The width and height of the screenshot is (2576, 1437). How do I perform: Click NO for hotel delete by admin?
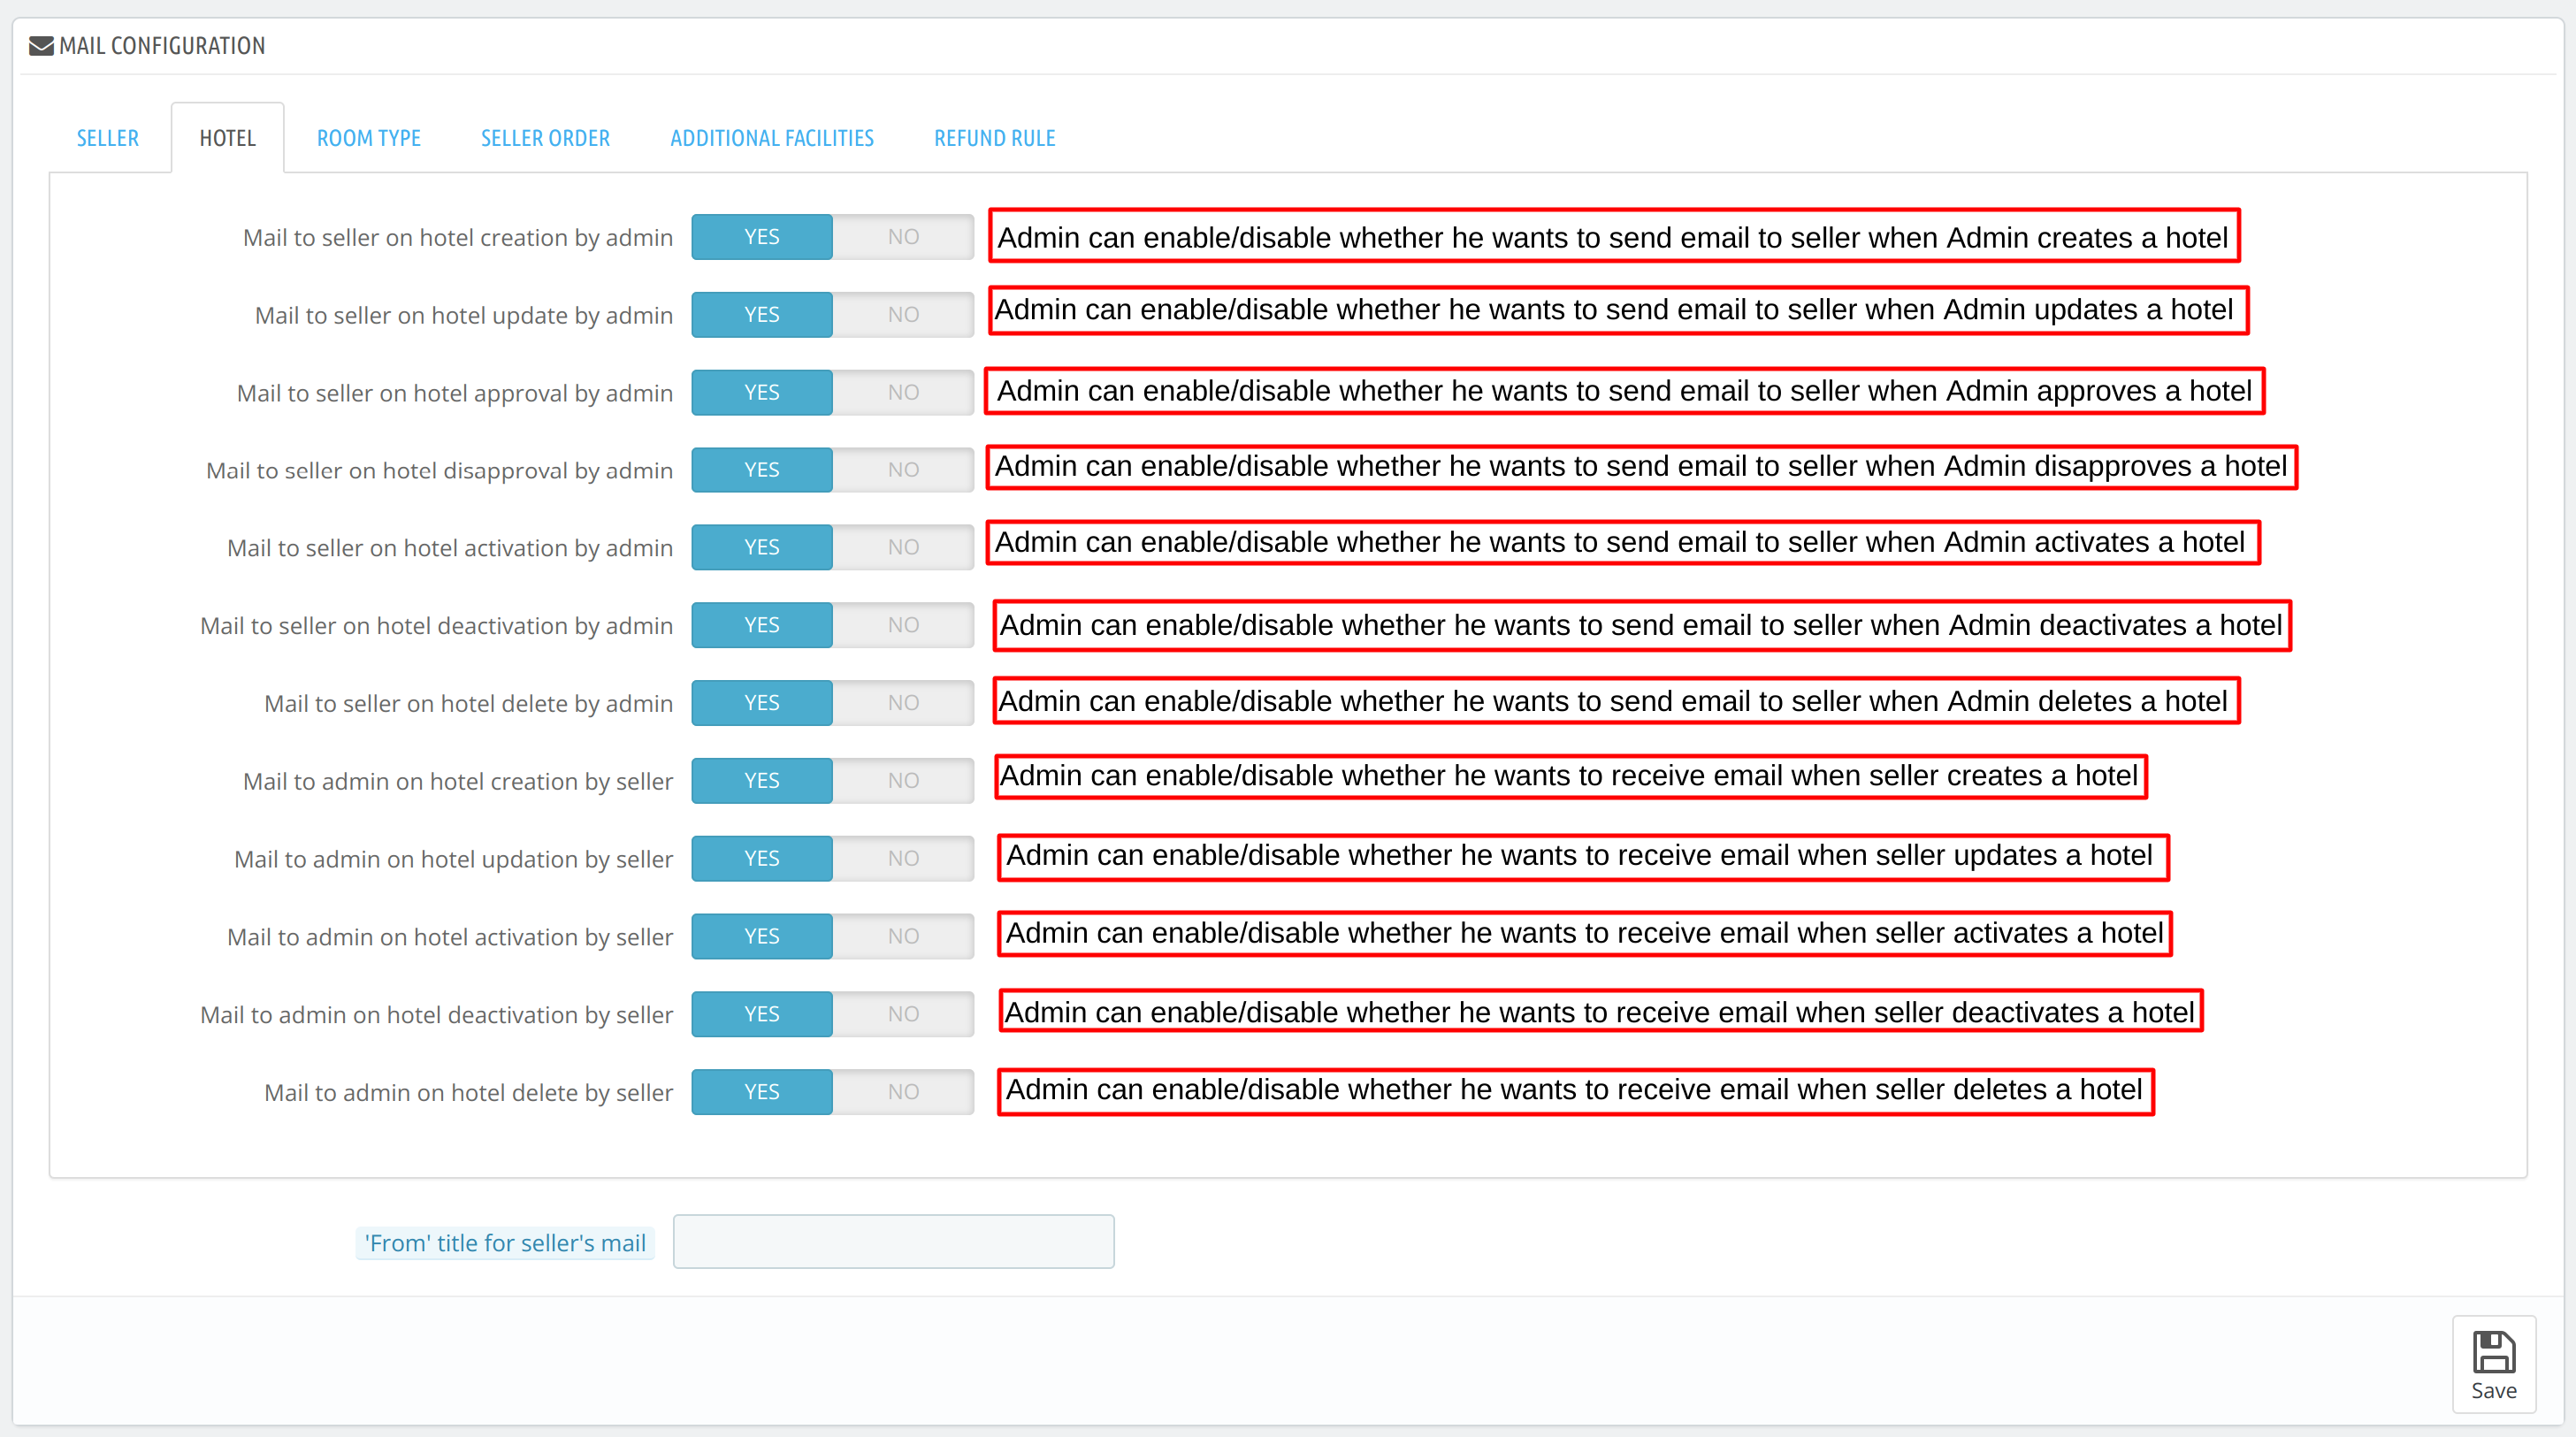coord(902,702)
